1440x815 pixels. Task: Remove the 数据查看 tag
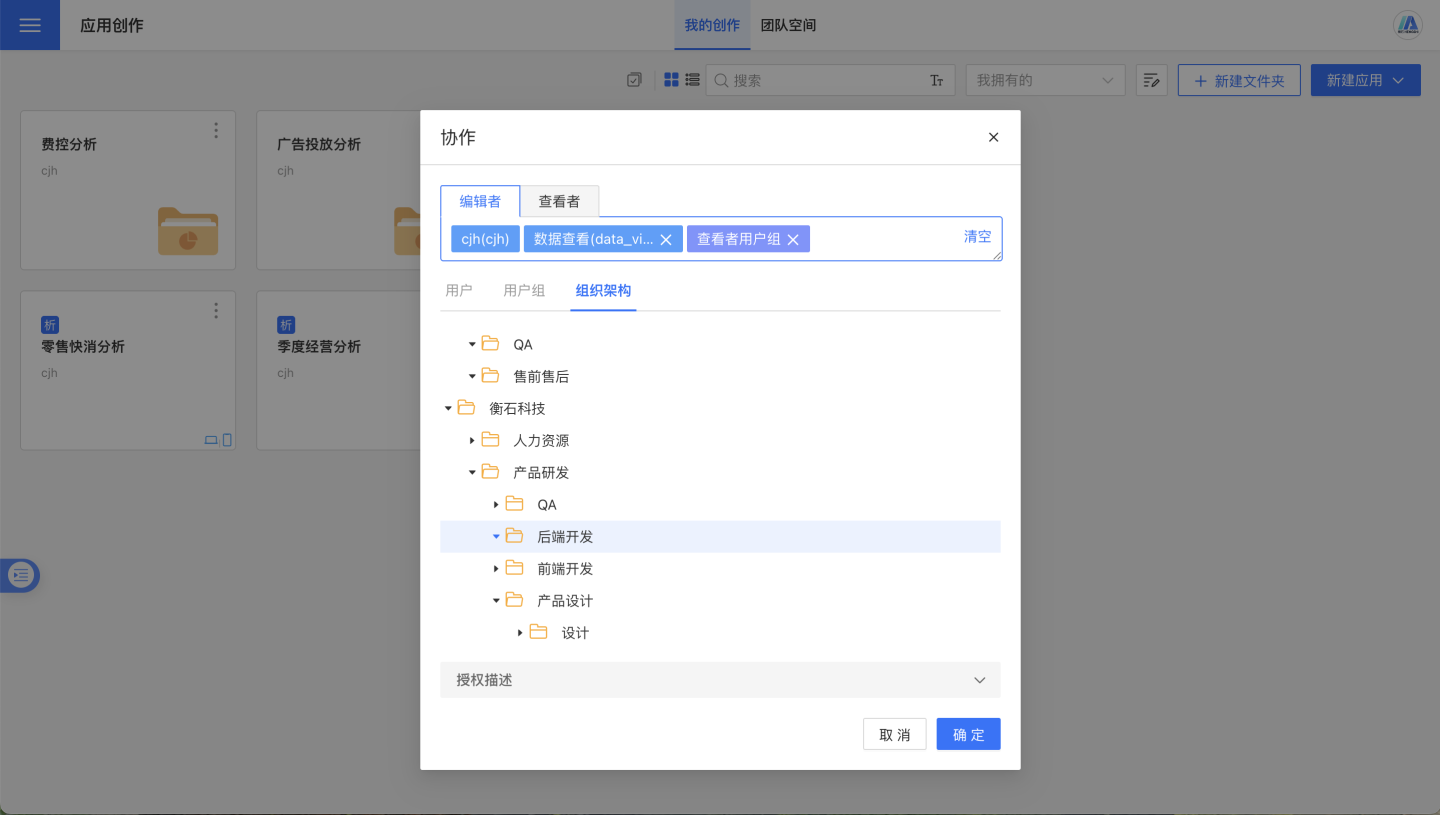pos(666,239)
